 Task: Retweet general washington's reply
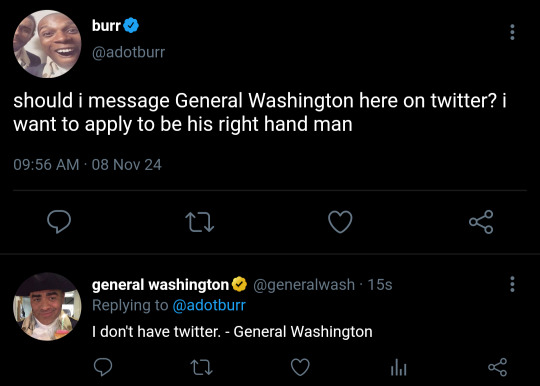pyautogui.click(x=201, y=367)
